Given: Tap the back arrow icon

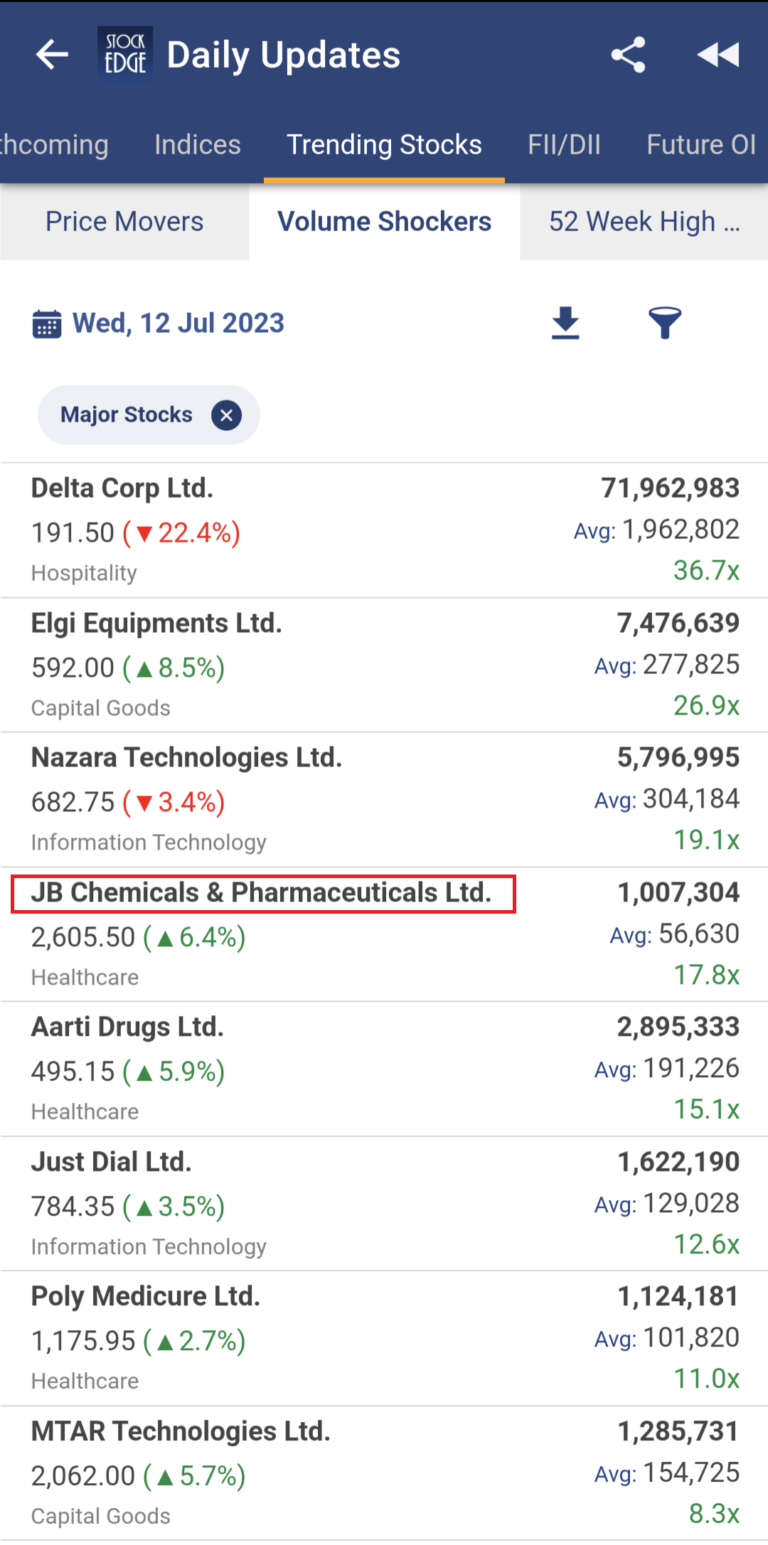Looking at the screenshot, I should tap(52, 55).
